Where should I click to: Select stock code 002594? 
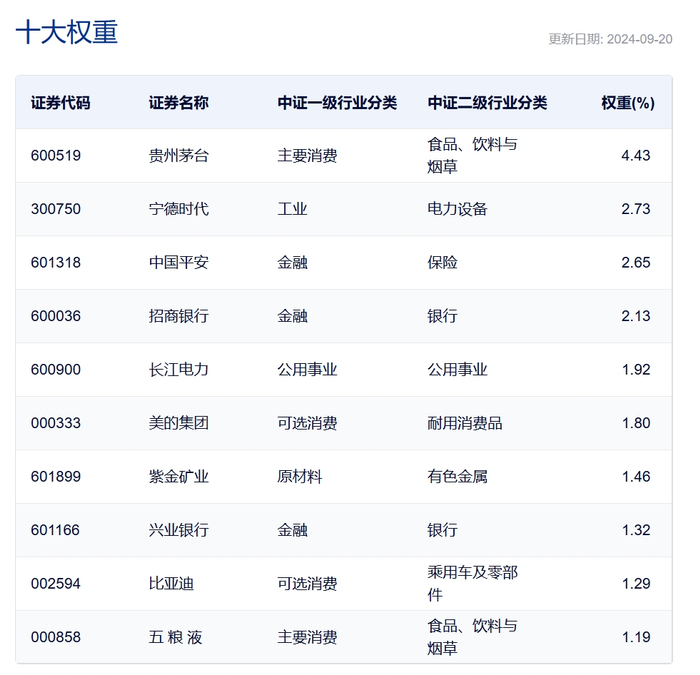tap(56, 583)
